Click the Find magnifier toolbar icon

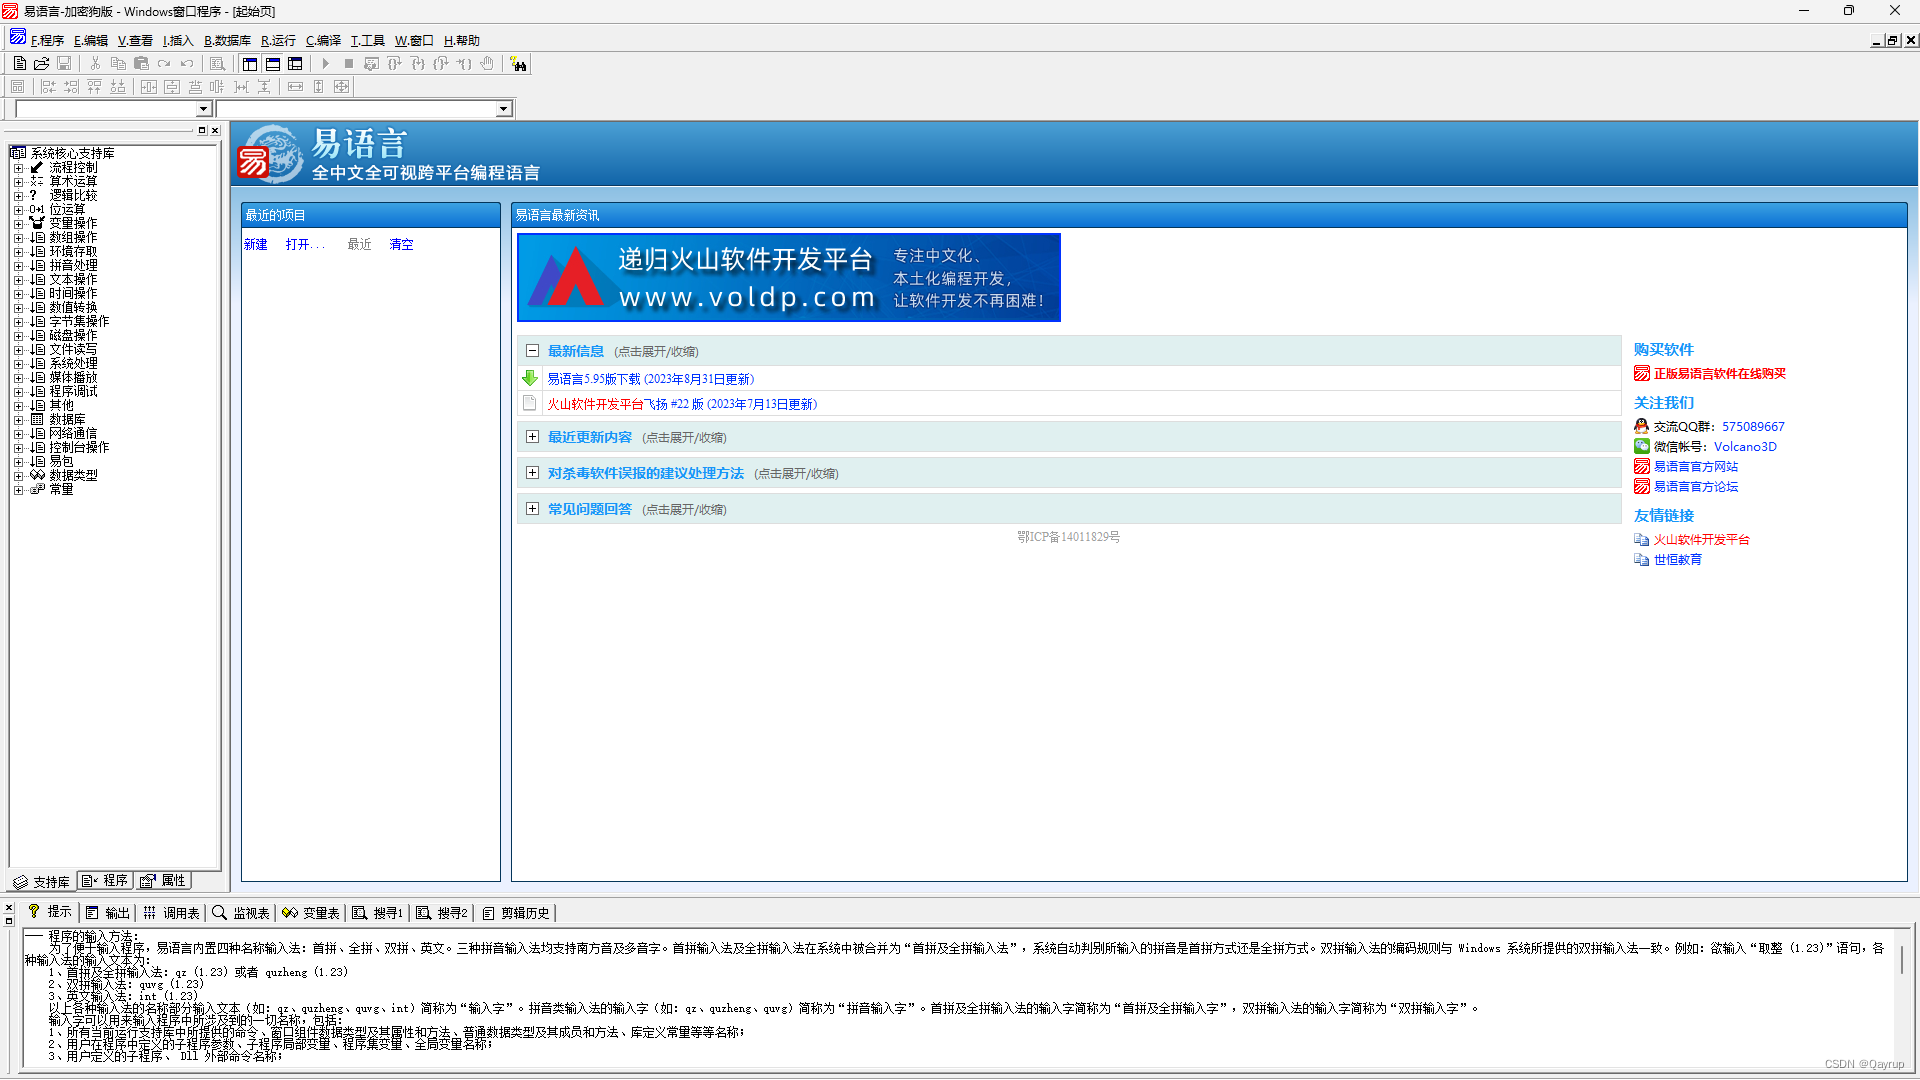click(x=217, y=63)
